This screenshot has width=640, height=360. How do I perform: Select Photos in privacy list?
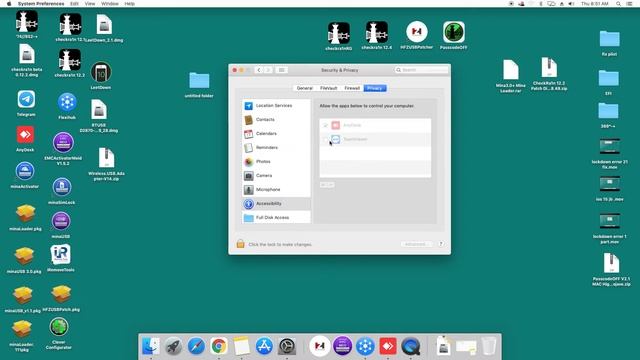(x=276, y=162)
